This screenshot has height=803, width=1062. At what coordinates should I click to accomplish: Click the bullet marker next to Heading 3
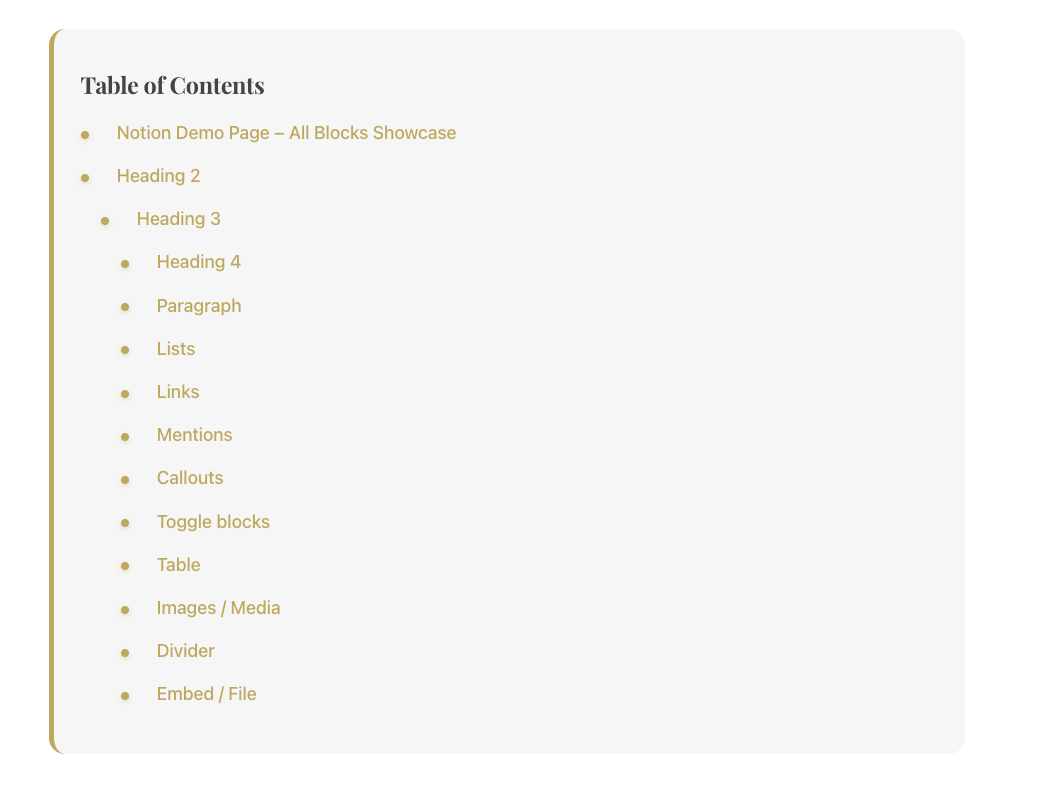click(105, 220)
